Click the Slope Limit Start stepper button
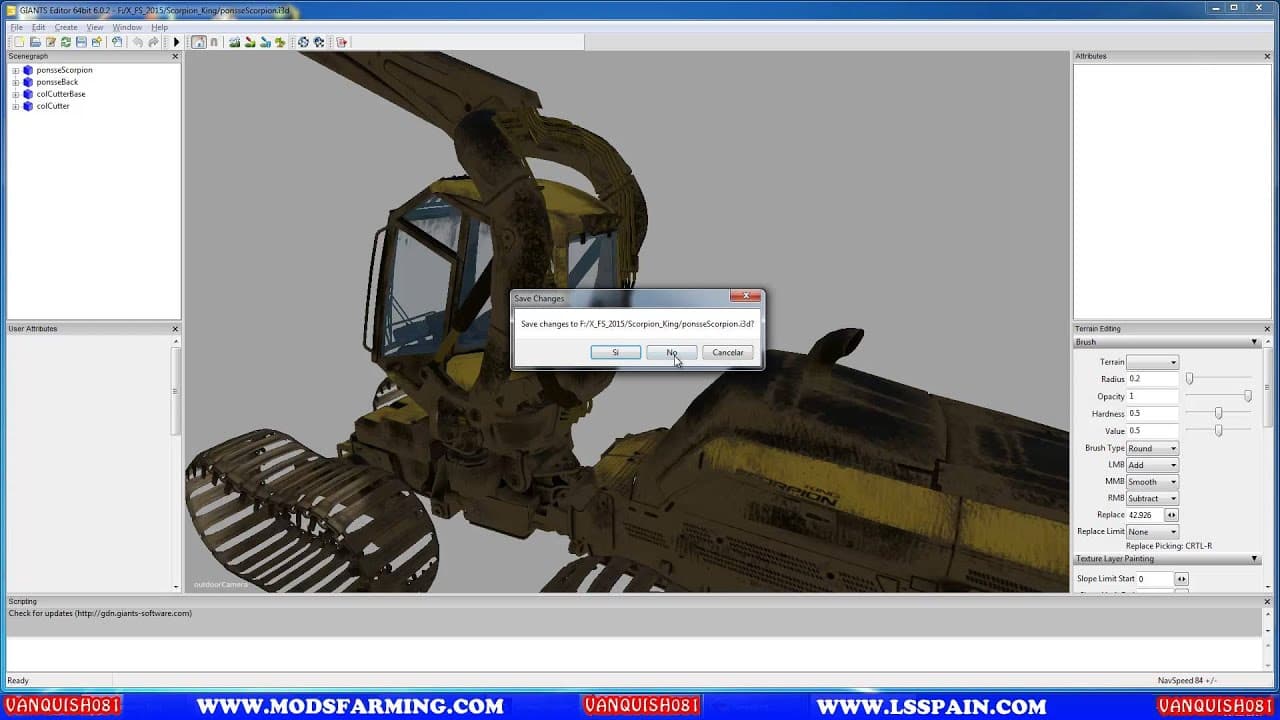1280x720 pixels. coord(1181,579)
